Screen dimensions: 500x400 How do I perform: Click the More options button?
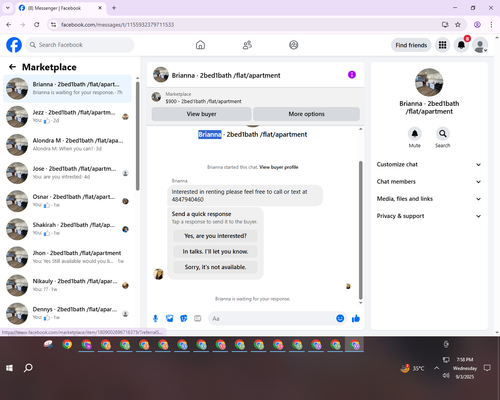[x=306, y=114]
